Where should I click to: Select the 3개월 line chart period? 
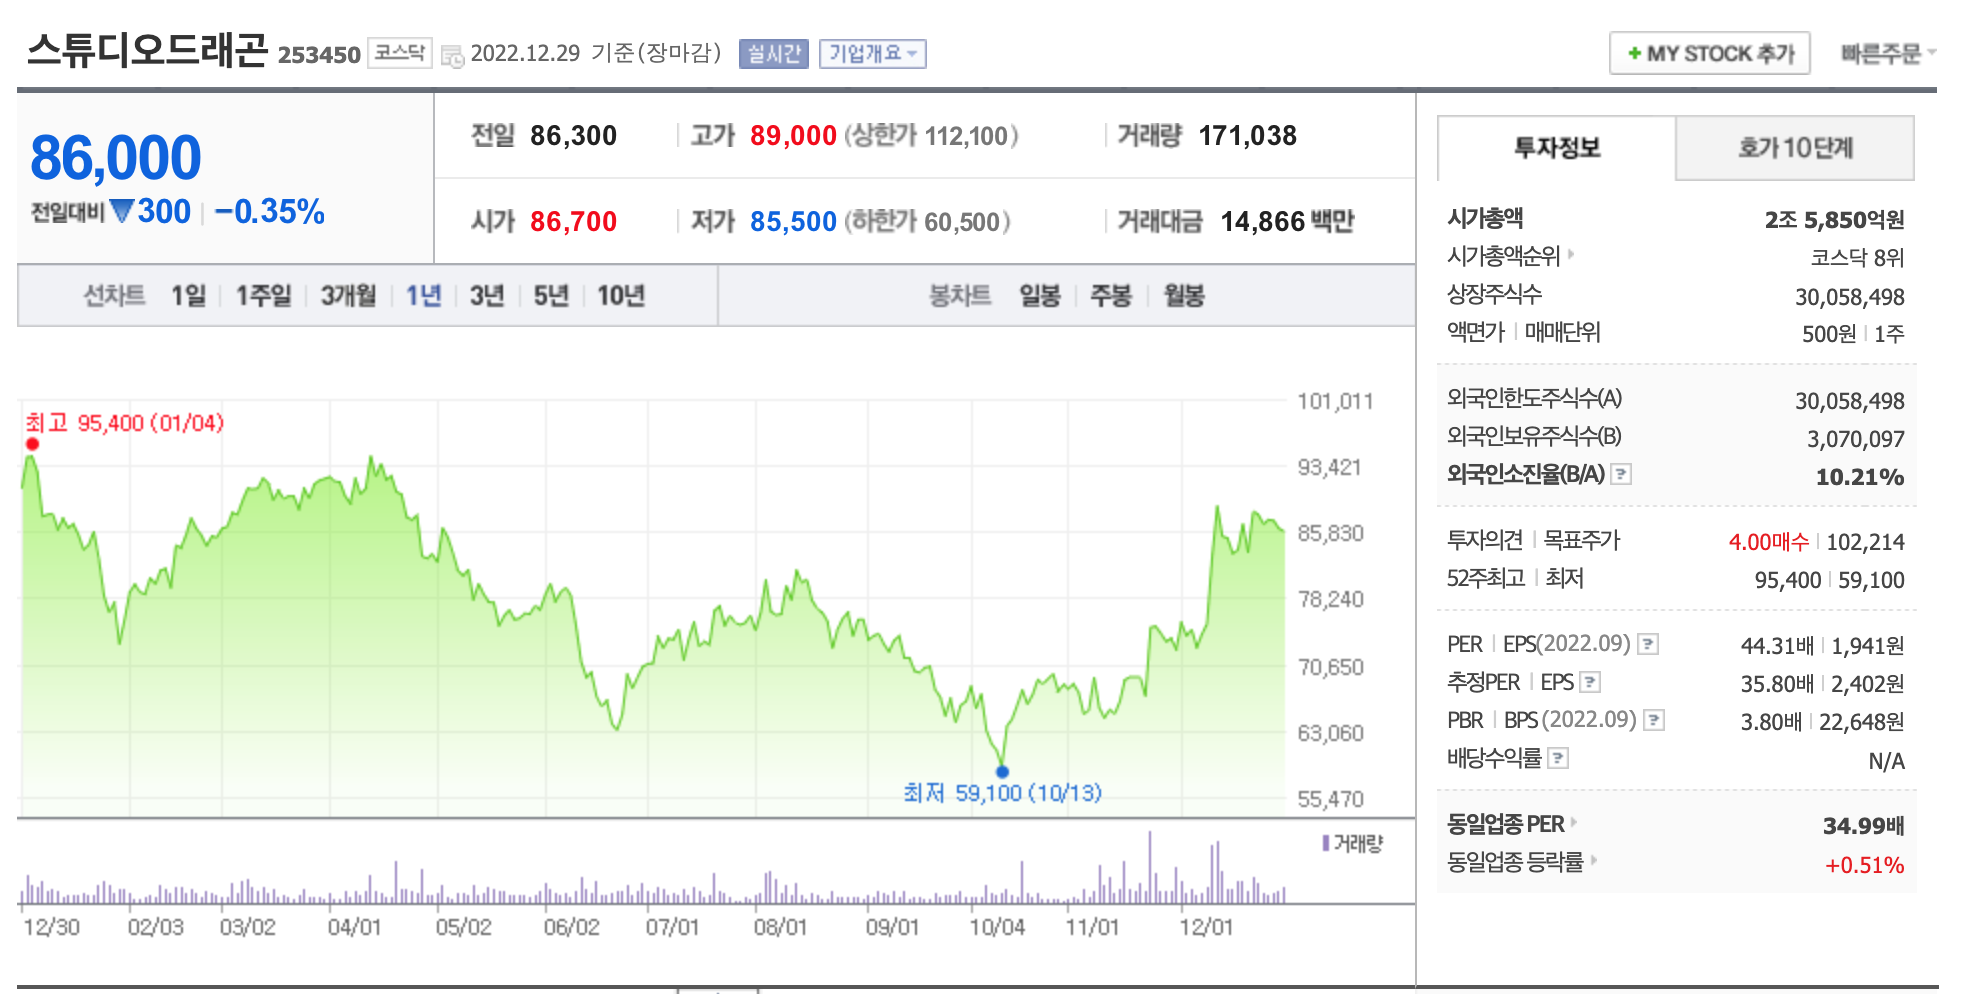click(x=348, y=296)
